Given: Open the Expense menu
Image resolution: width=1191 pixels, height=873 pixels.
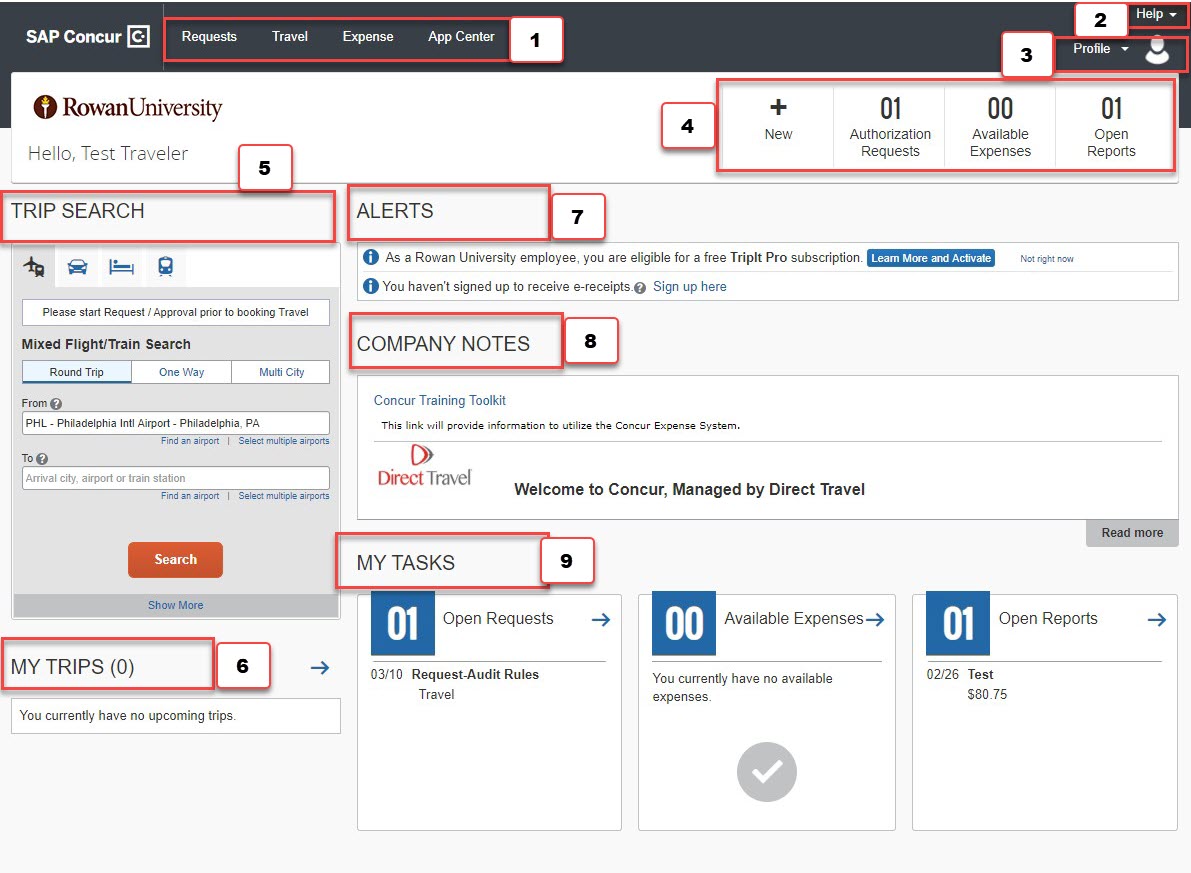Looking at the screenshot, I should [368, 37].
